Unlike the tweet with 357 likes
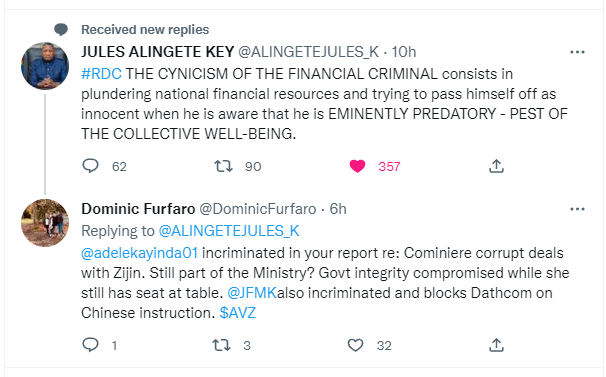 pos(357,166)
